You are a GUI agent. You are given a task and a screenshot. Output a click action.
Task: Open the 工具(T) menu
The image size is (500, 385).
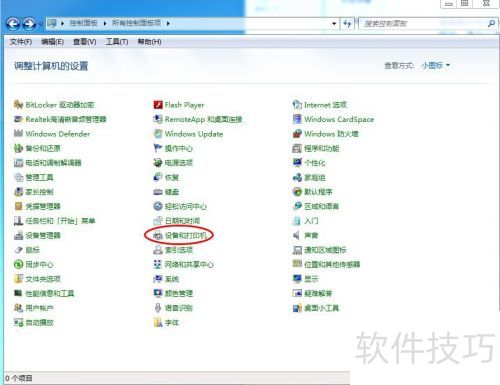click(117, 42)
